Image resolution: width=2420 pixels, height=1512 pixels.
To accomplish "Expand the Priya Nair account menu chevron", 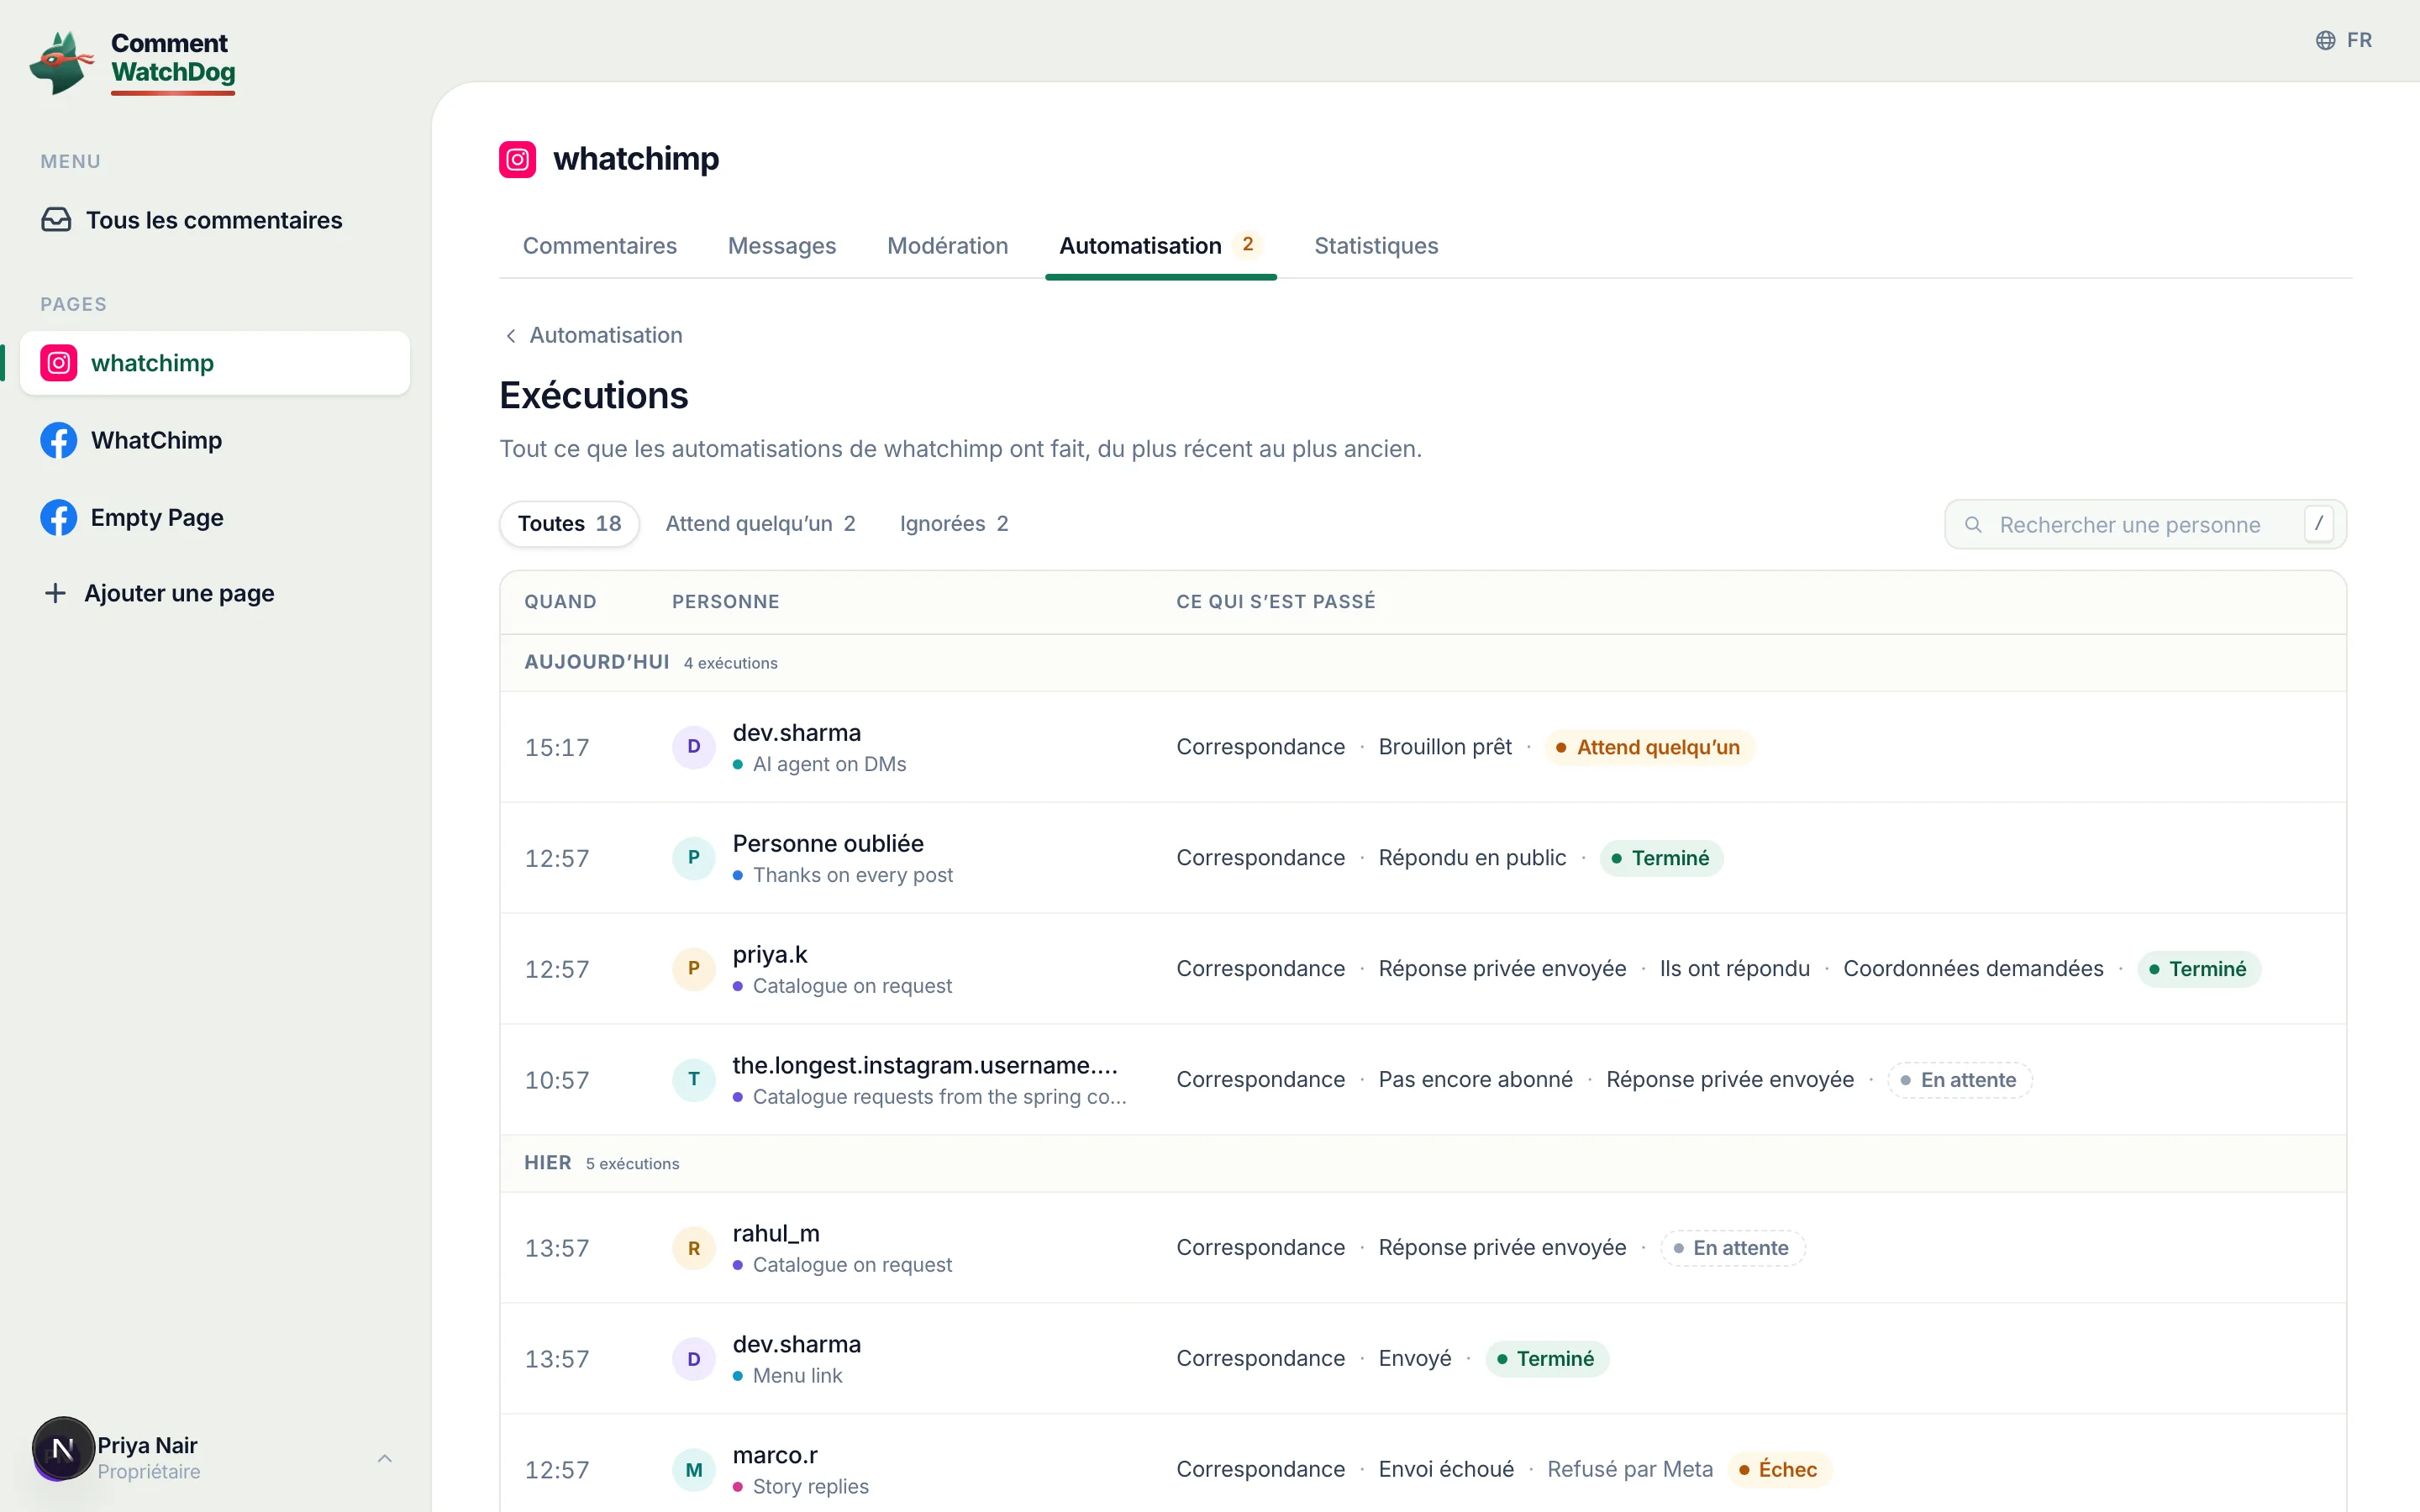I will (x=385, y=1458).
